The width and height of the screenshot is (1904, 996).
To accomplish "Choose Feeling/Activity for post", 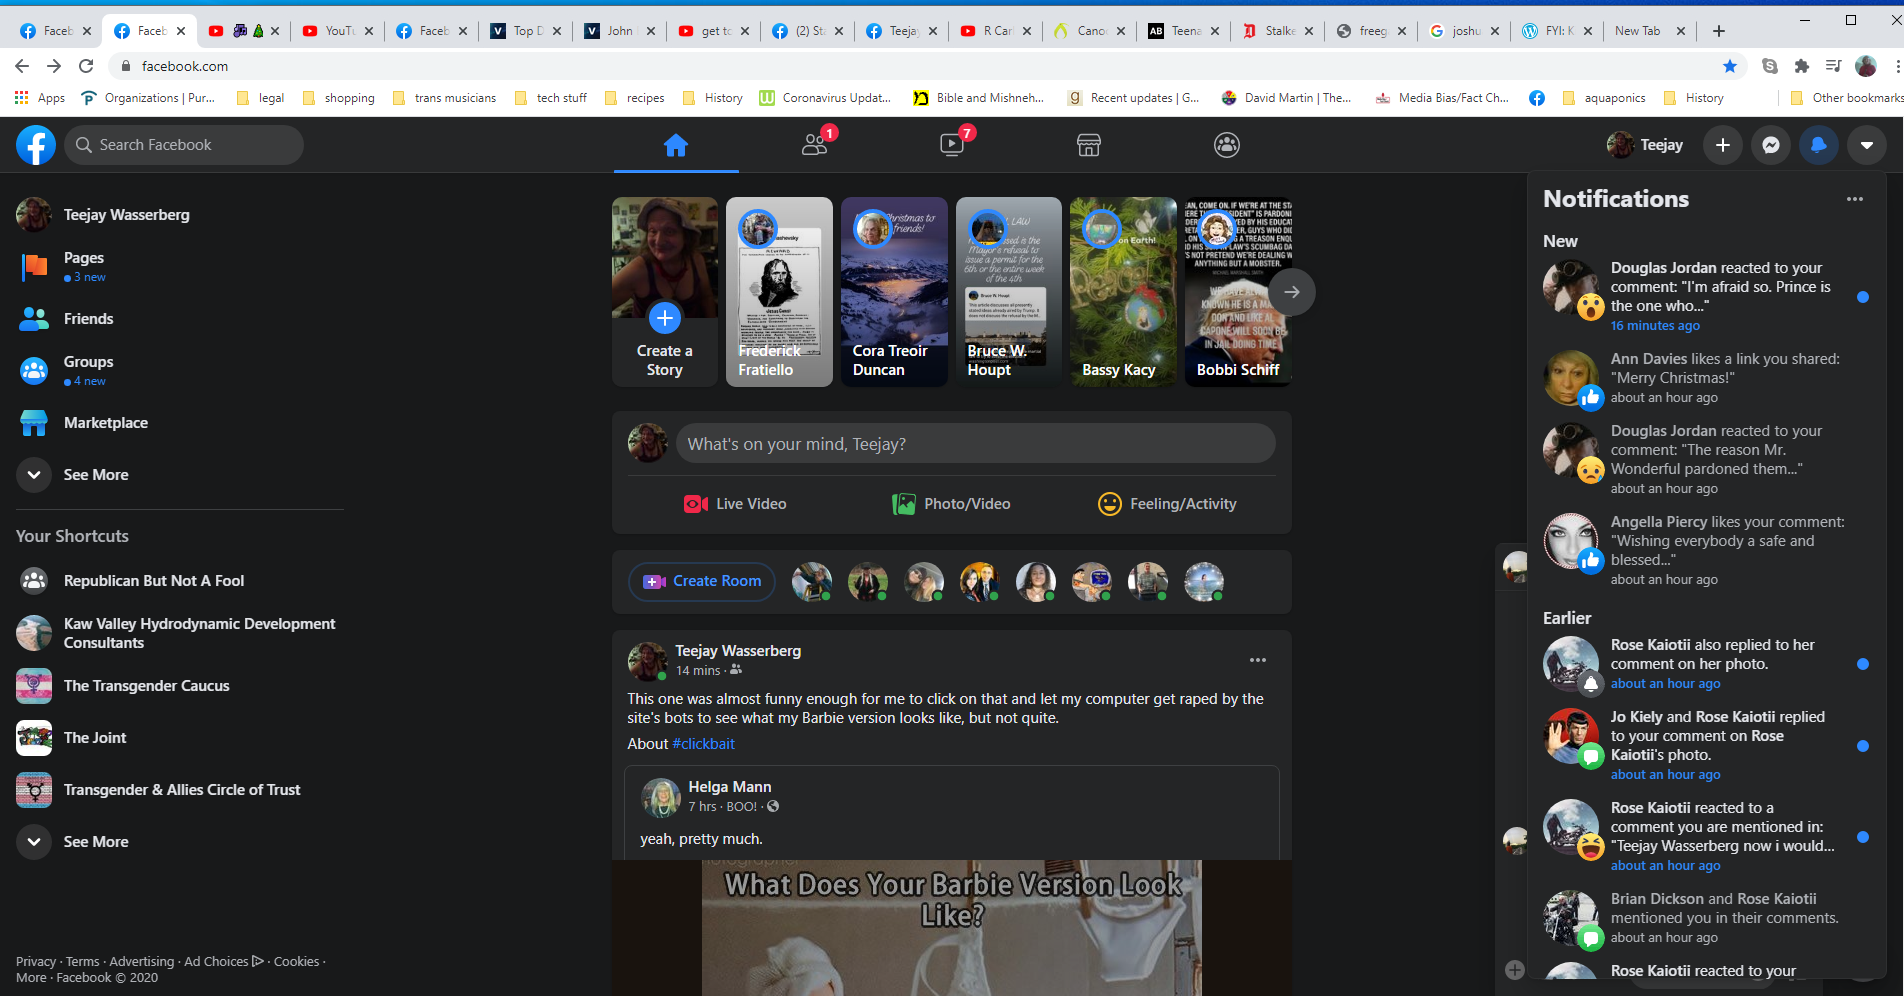I will click(1168, 504).
